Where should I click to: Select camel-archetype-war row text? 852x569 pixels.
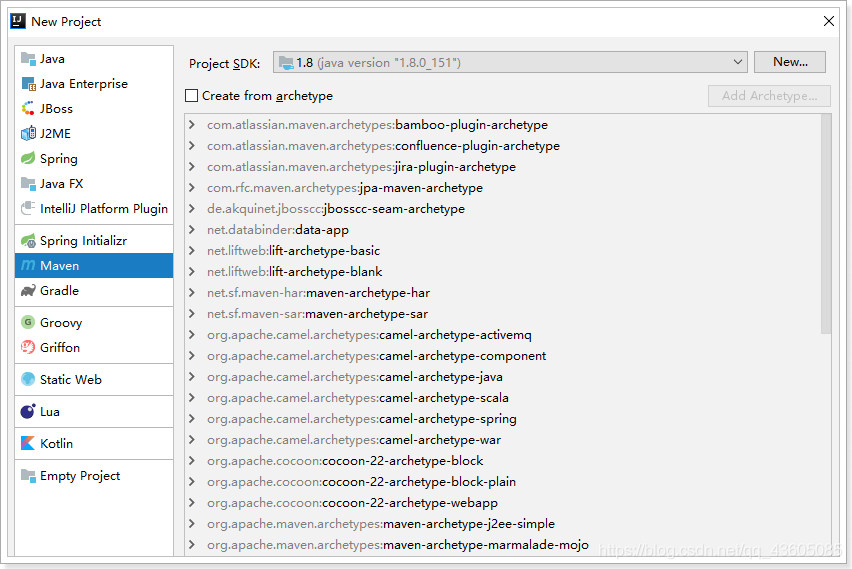(354, 440)
